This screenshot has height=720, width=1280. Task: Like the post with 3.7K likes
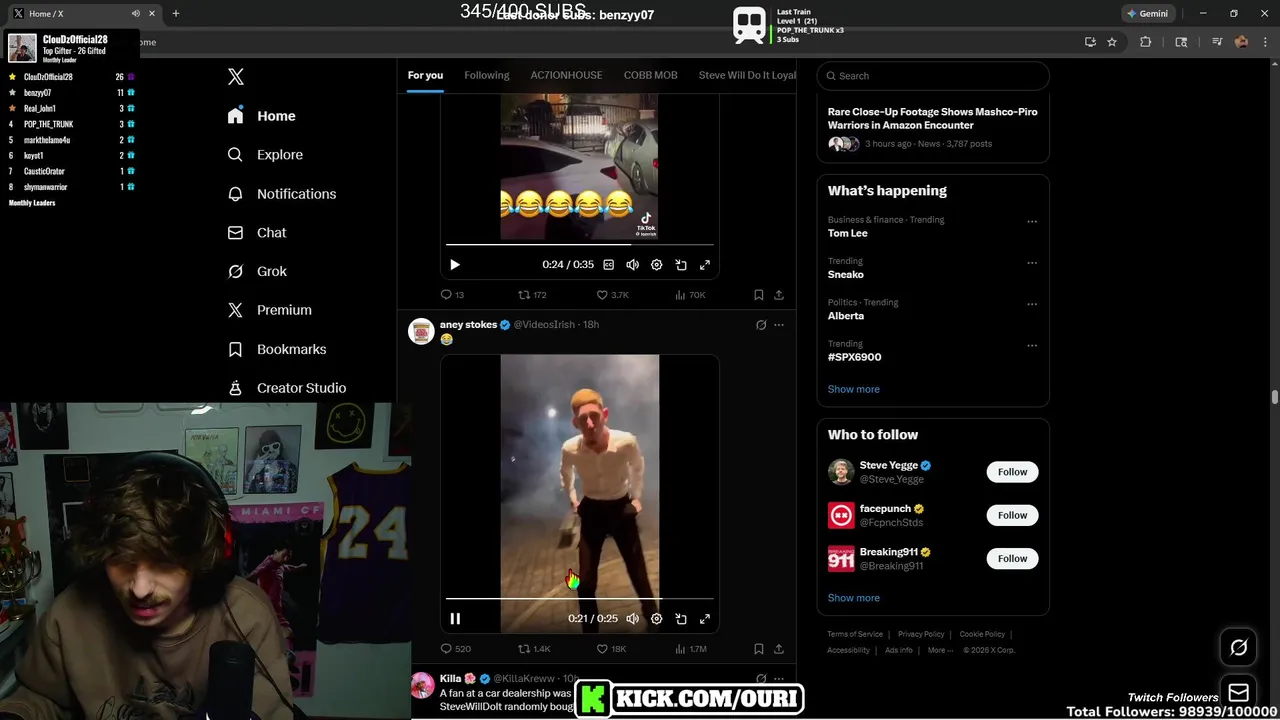pyautogui.click(x=612, y=295)
